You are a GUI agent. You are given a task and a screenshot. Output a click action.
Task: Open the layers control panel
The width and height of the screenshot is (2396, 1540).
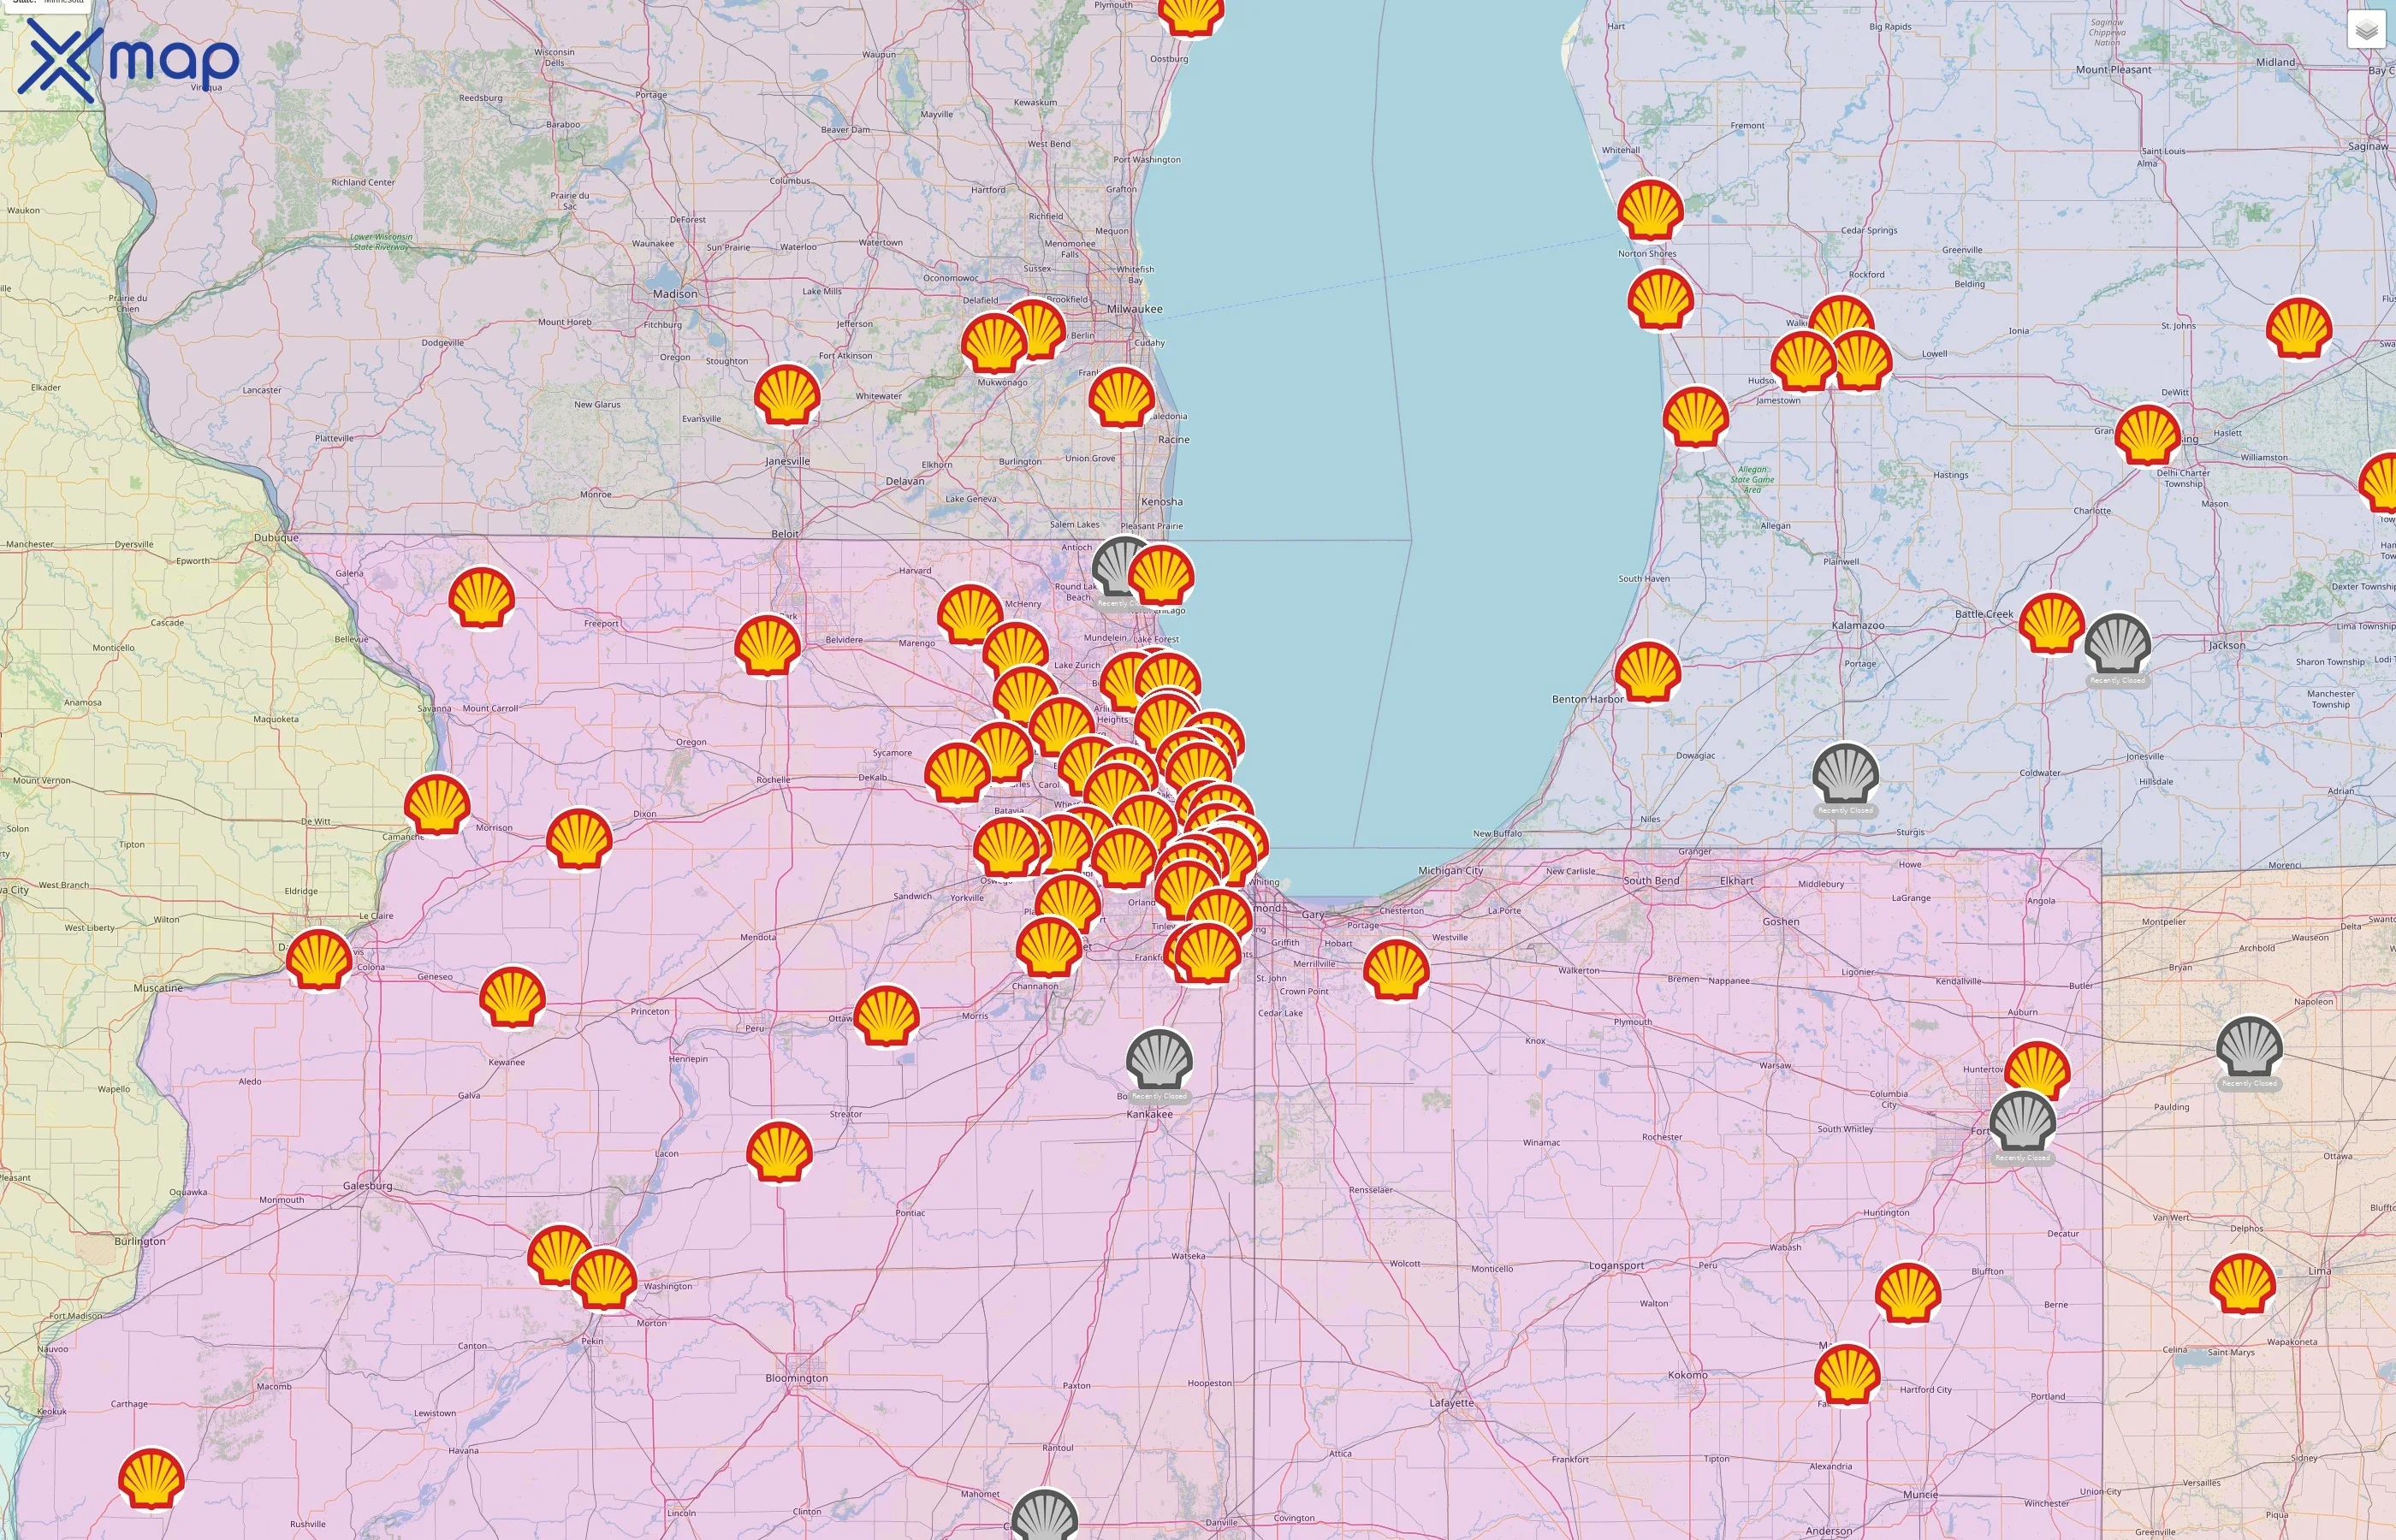(2366, 31)
